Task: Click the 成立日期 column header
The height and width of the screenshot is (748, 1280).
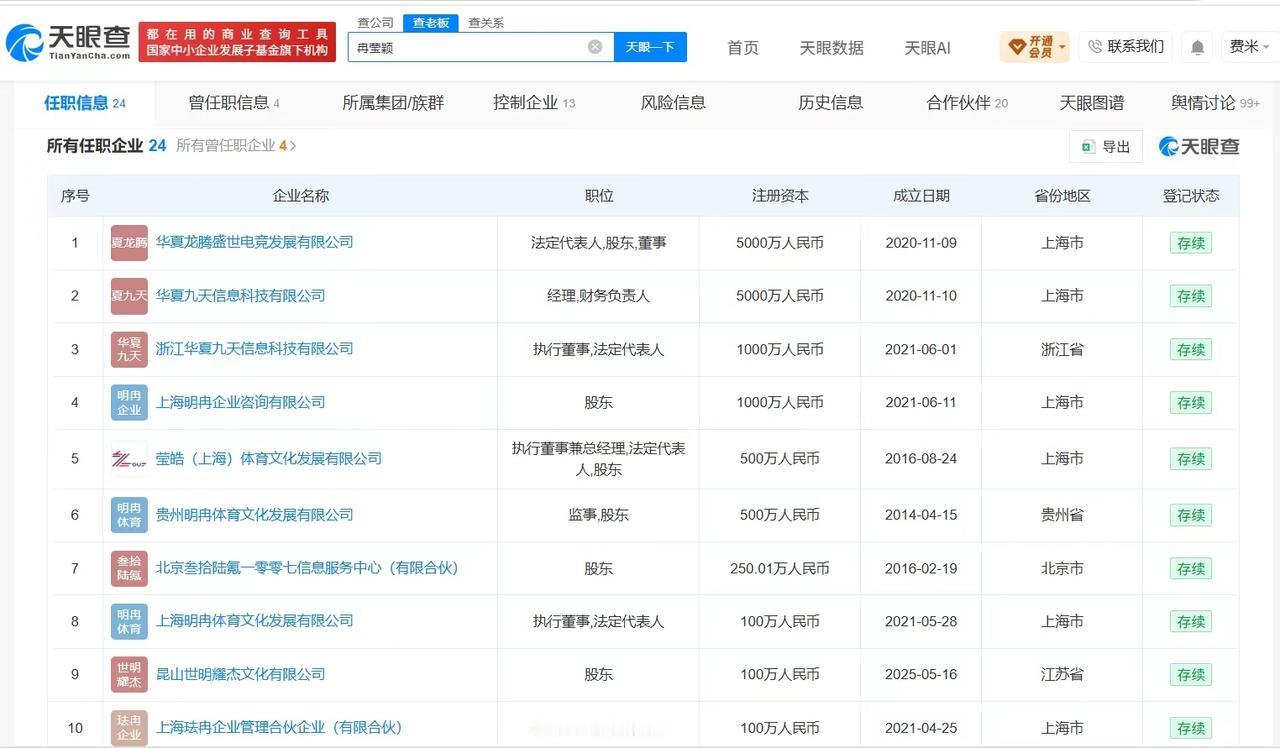Action: click(x=921, y=196)
